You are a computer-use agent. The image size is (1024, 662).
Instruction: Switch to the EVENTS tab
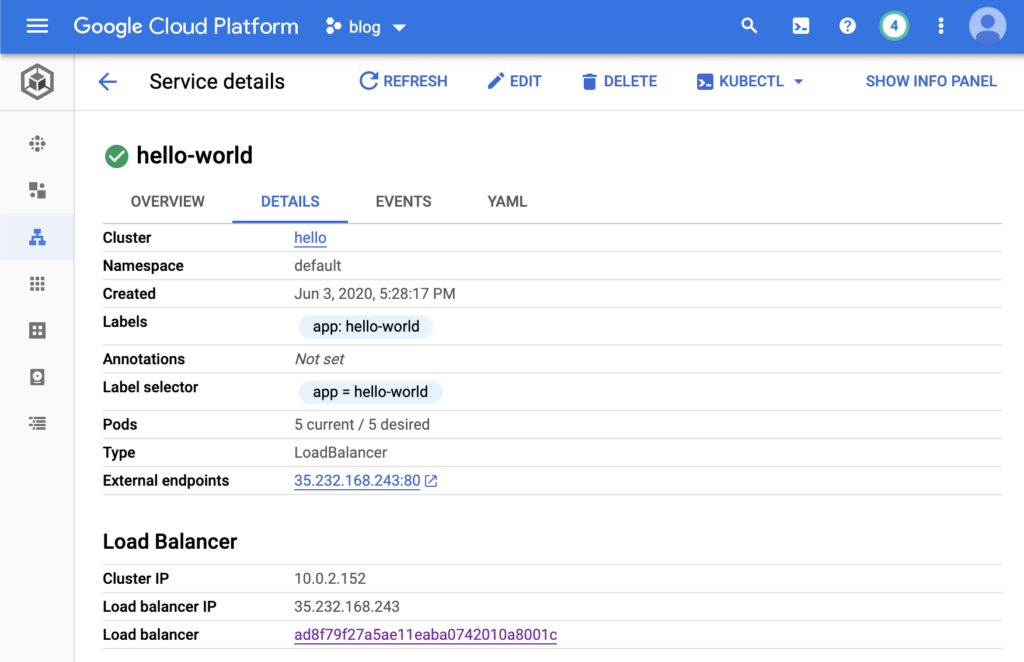click(403, 202)
